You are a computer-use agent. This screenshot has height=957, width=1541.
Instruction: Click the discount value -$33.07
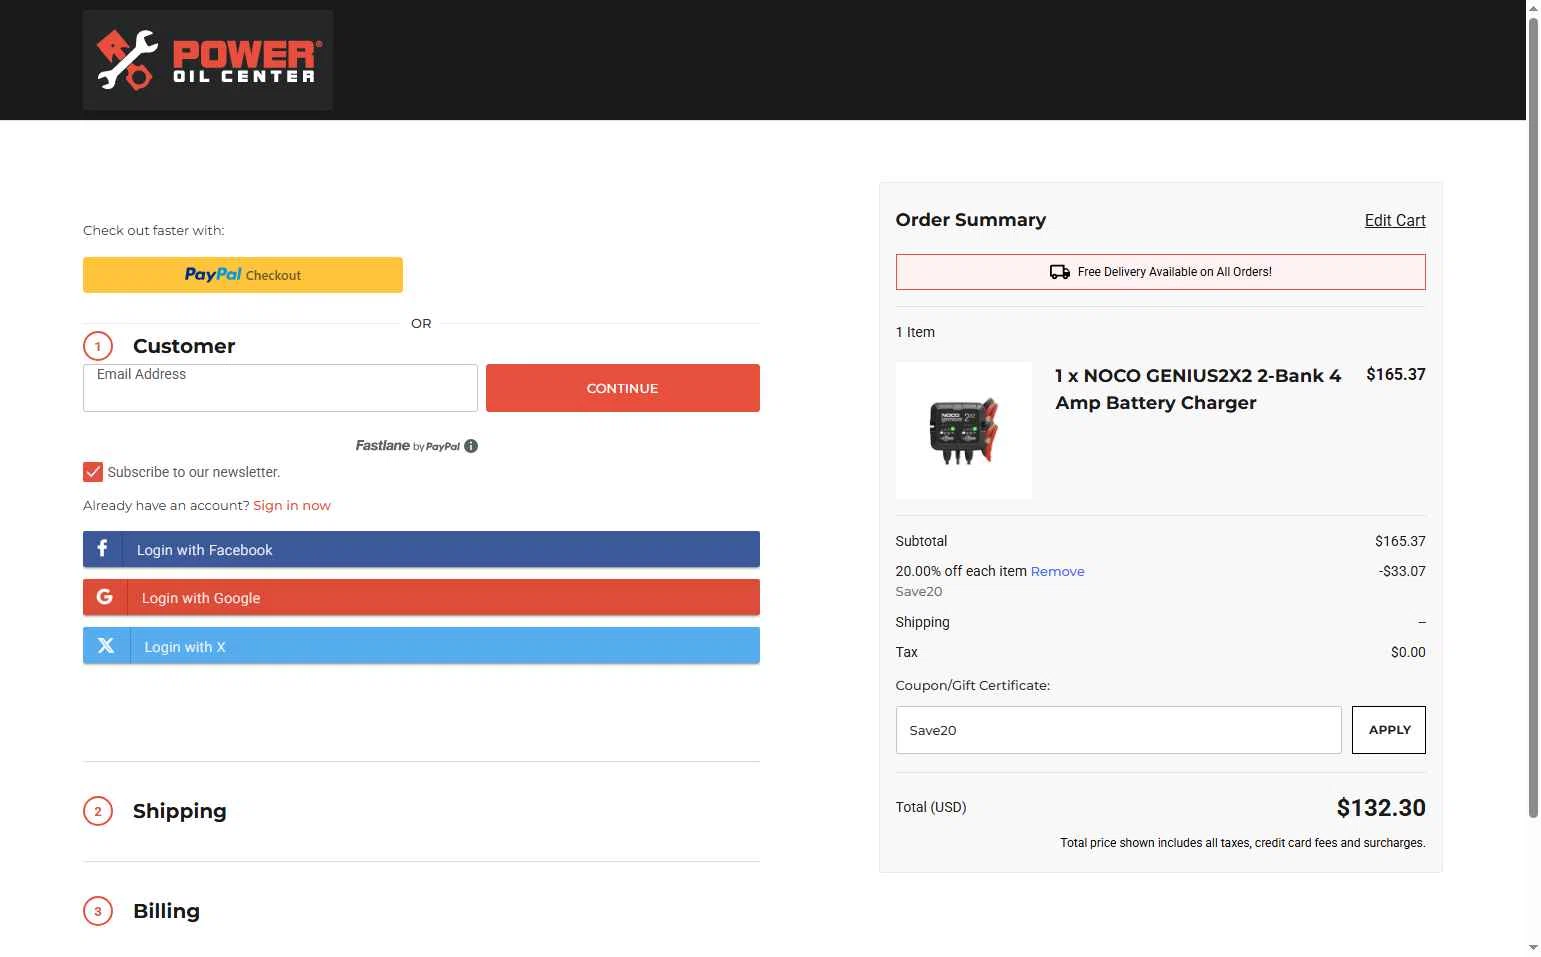click(1402, 571)
